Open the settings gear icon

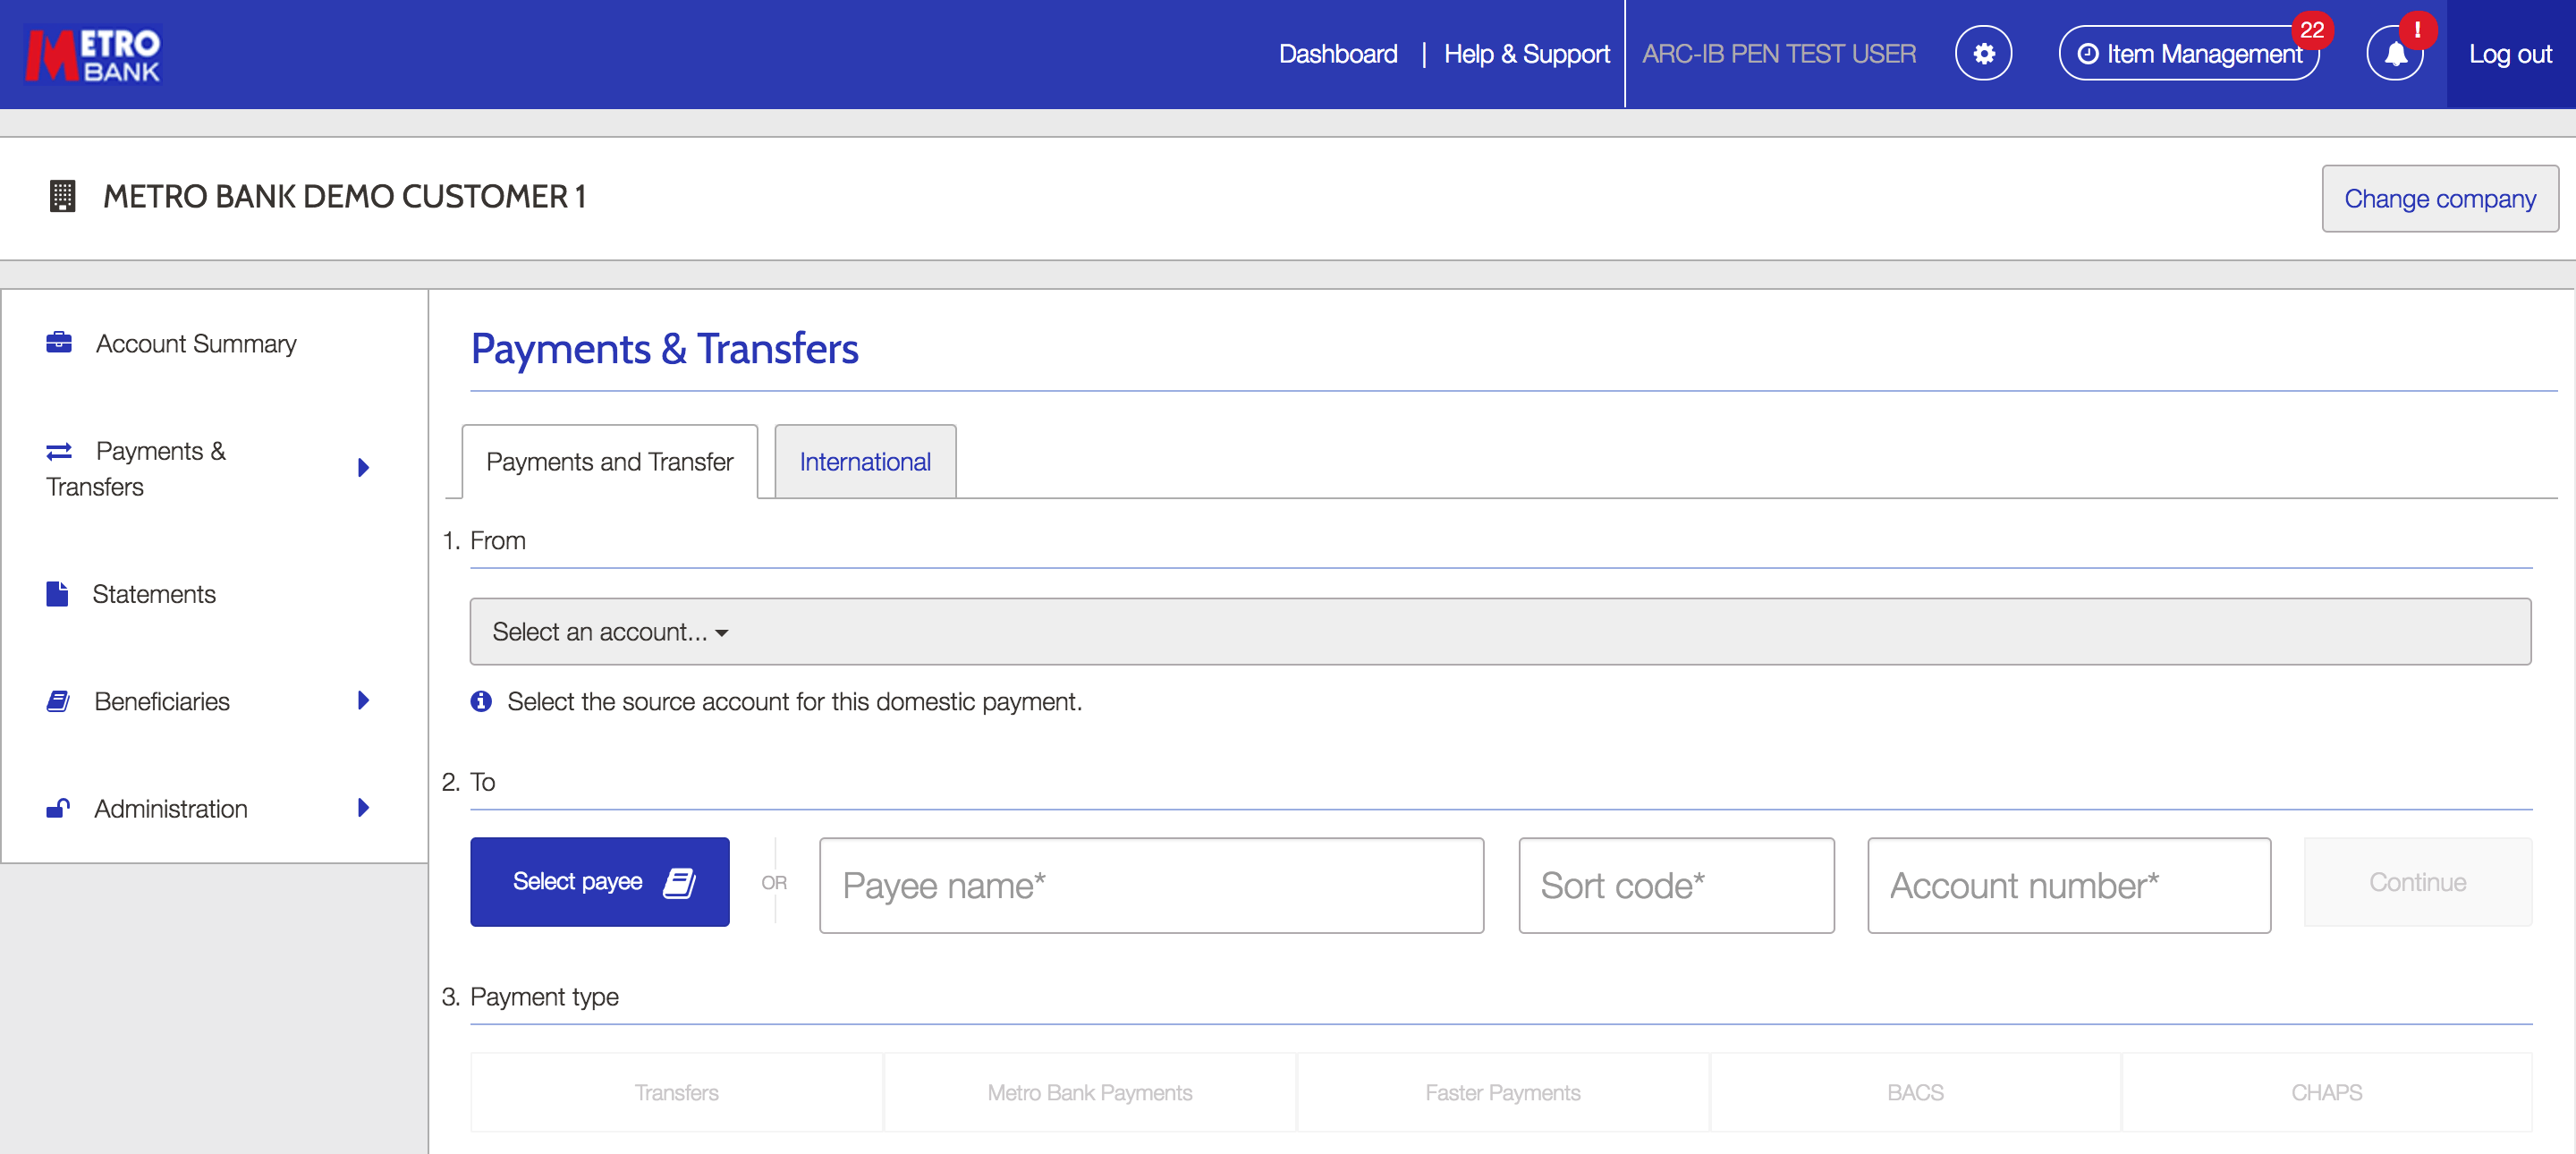point(1983,53)
